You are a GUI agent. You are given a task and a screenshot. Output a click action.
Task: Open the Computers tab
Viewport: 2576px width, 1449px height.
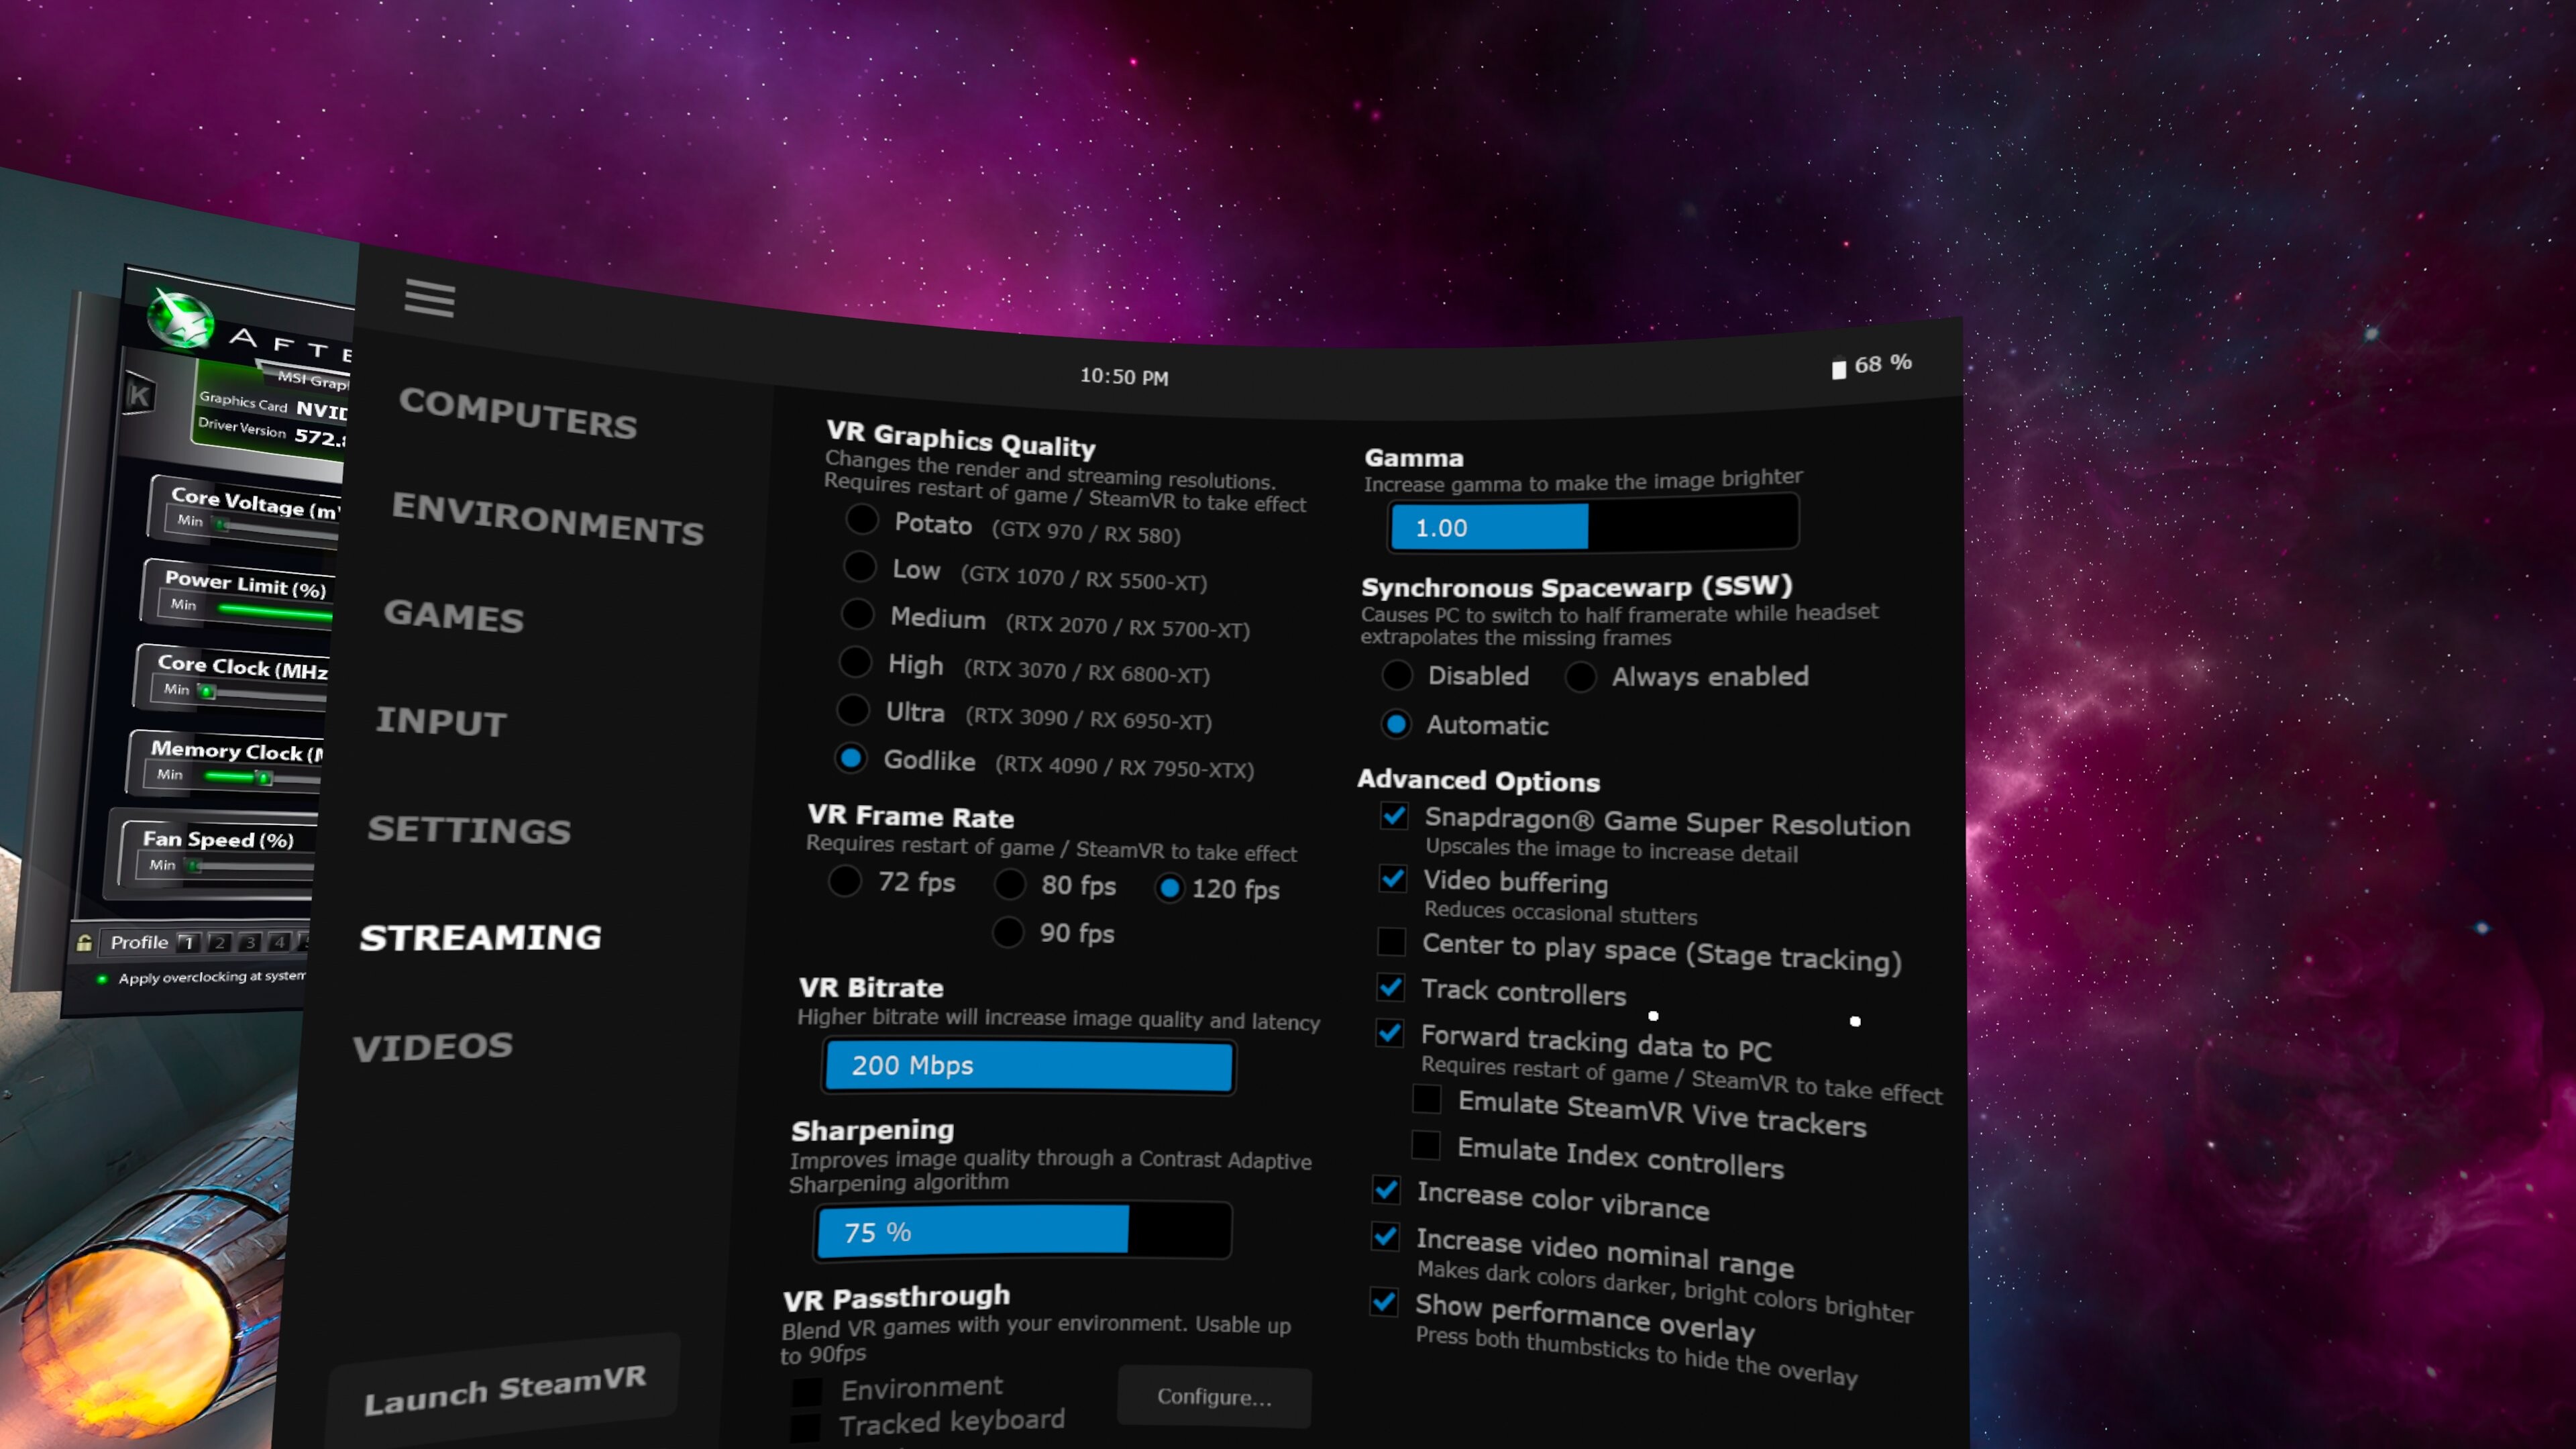point(518,413)
